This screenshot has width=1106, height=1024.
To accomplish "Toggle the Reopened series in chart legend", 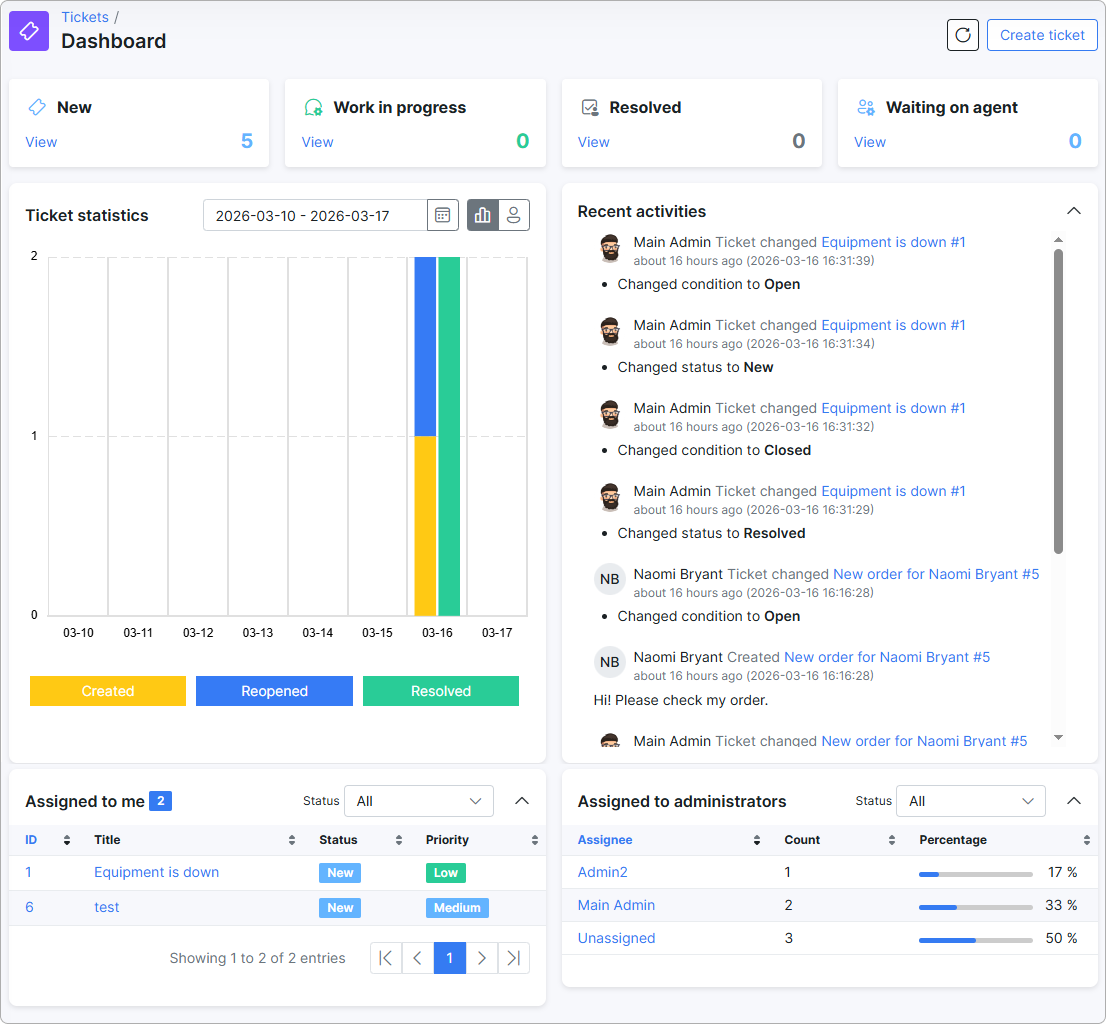I will pos(274,691).
